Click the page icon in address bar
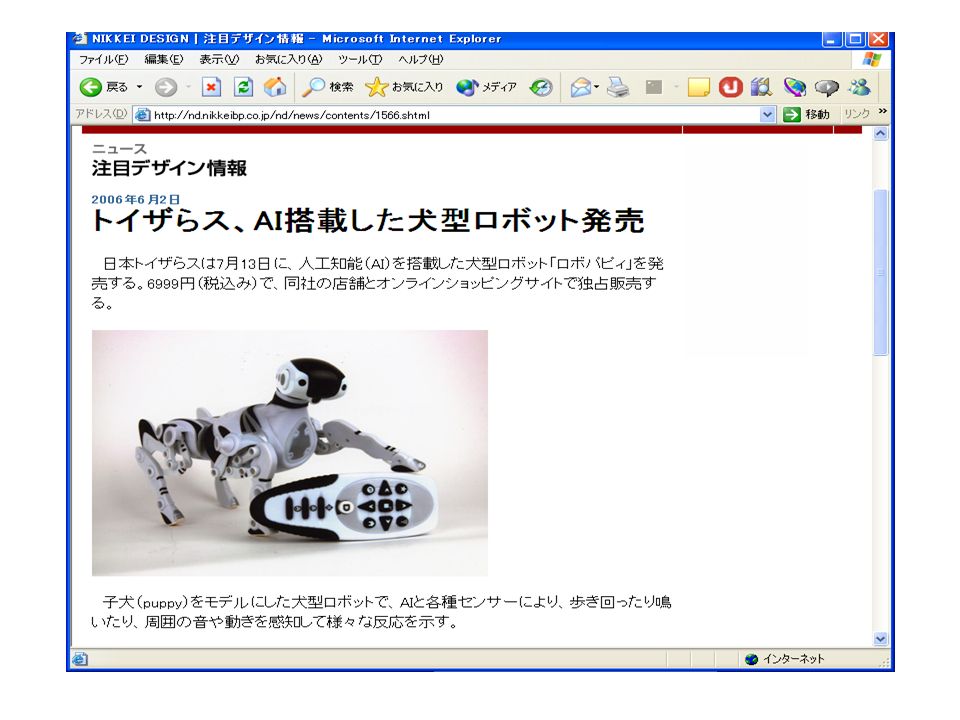Viewport: 960px width, 720px height. [143, 115]
